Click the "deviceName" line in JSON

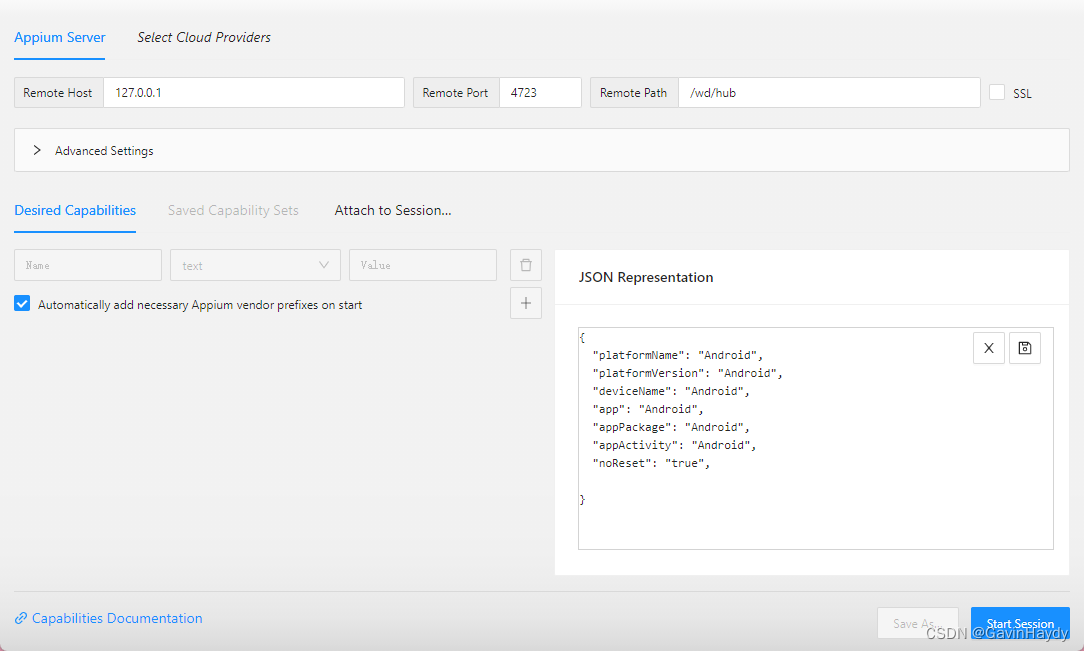point(671,391)
